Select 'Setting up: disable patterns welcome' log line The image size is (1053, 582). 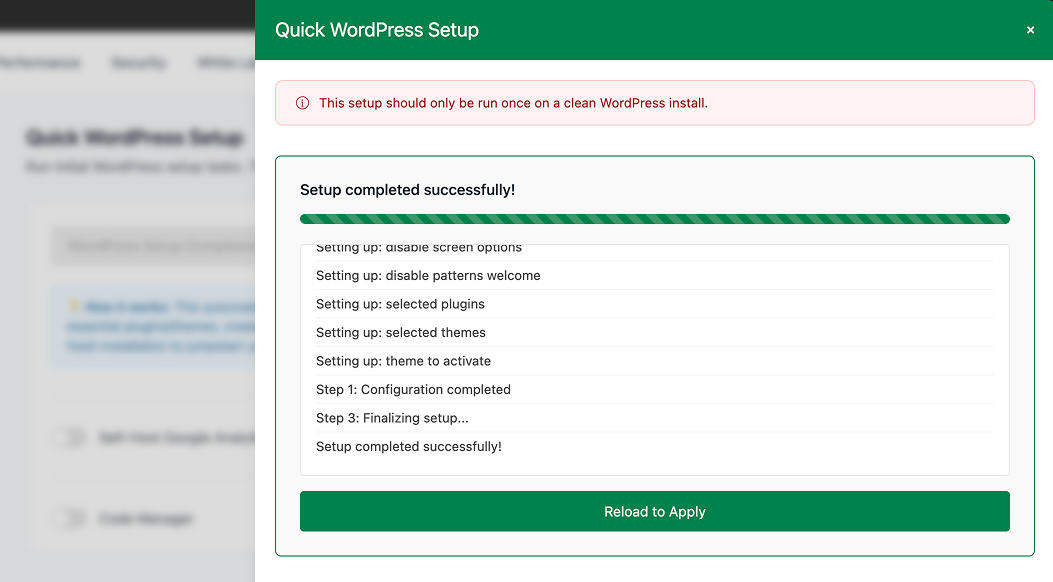[x=655, y=275]
